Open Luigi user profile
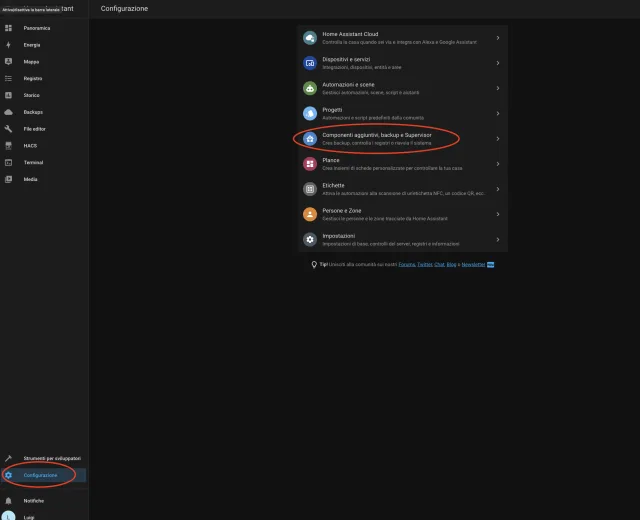The height and width of the screenshot is (520, 640). (x=30, y=516)
